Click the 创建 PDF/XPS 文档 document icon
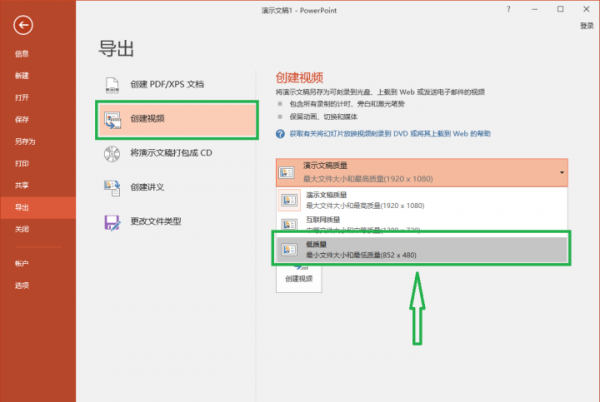 pos(112,85)
